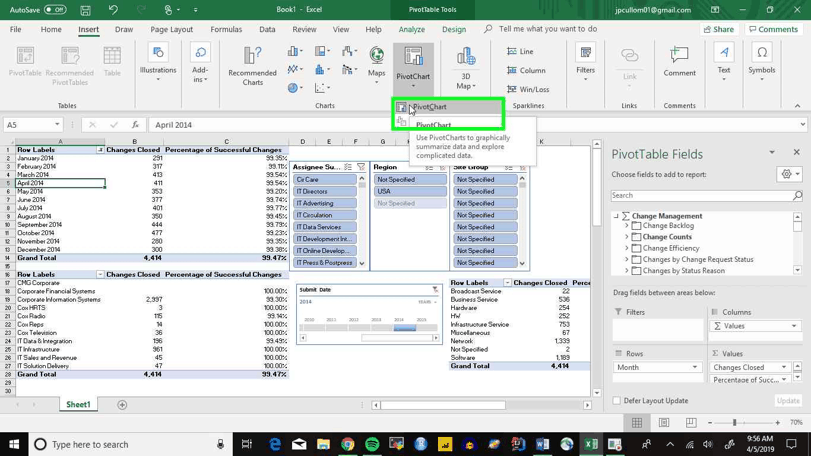Image resolution: width=813 pixels, height=457 pixels.
Task: Click the Windows Start button
Action: (14, 444)
